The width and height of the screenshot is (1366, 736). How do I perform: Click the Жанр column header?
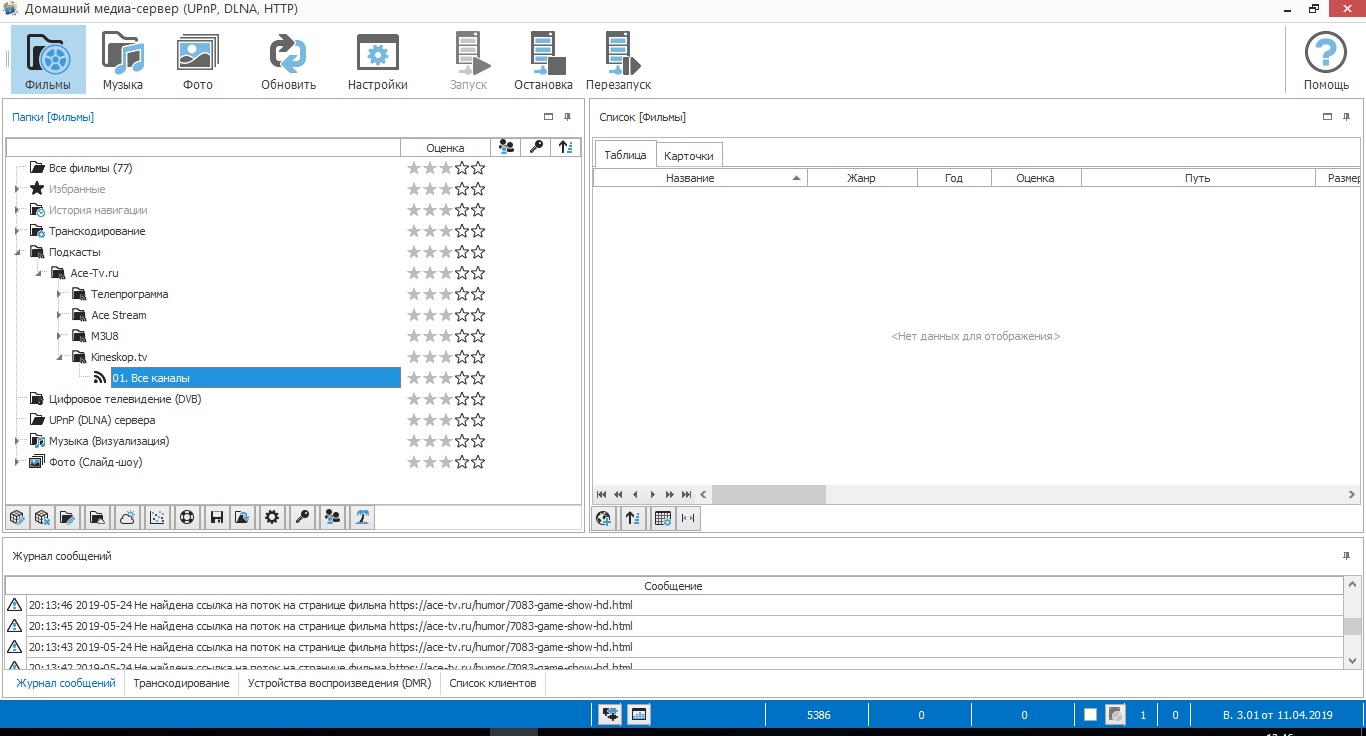(x=861, y=178)
